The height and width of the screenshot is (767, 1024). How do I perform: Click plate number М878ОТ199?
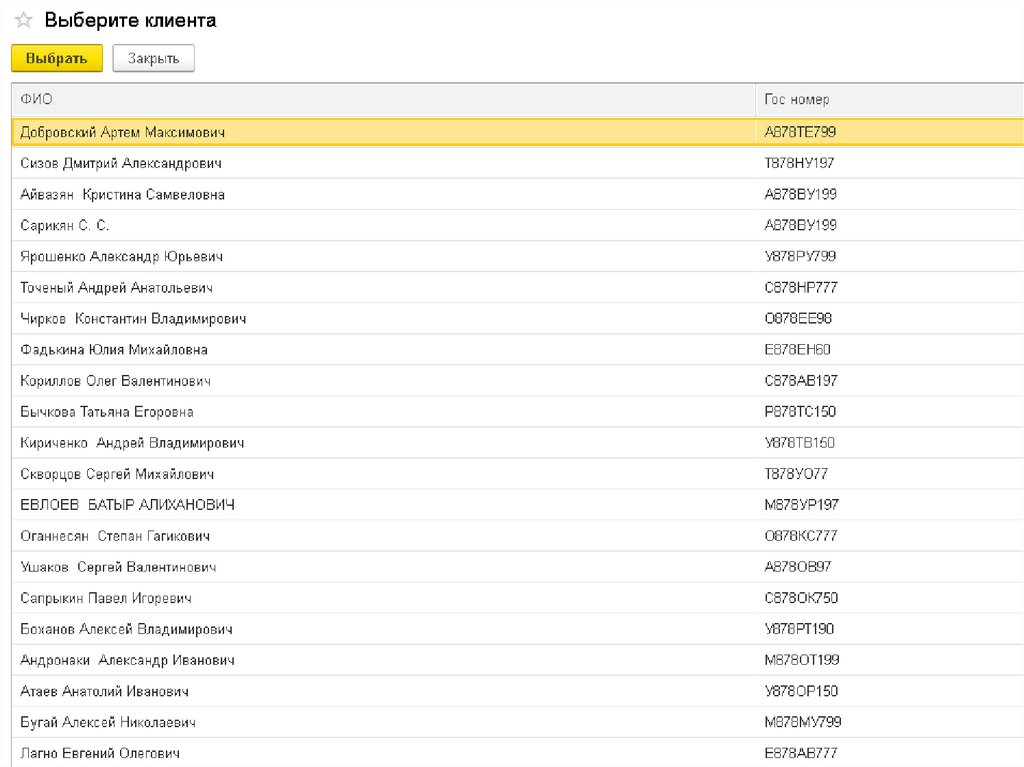coord(802,660)
